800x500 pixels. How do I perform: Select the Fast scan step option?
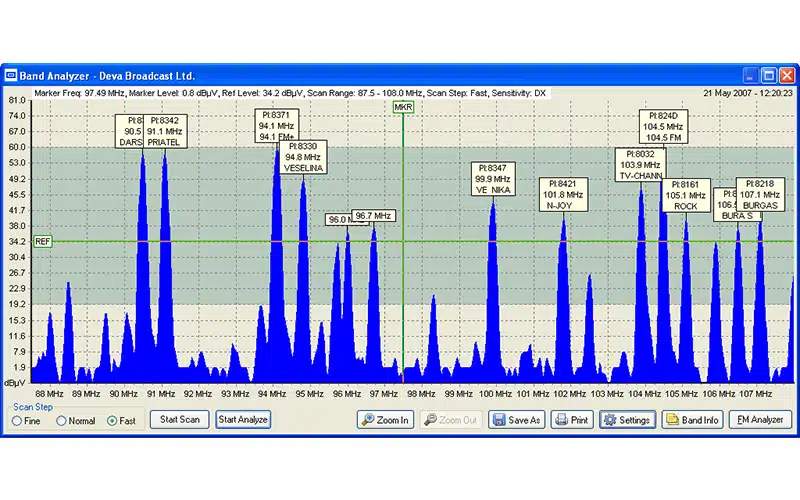point(121,421)
